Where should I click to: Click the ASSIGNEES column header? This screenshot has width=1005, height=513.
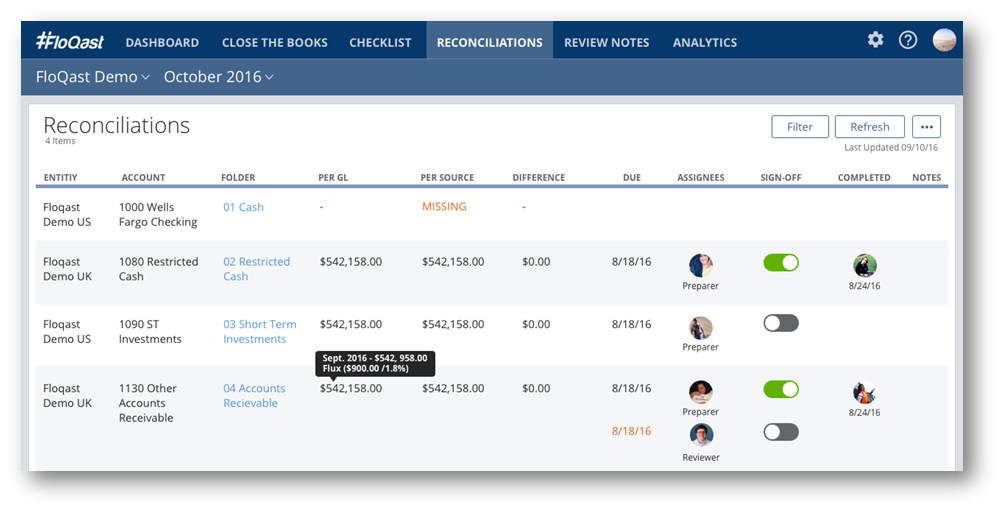click(x=701, y=178)
